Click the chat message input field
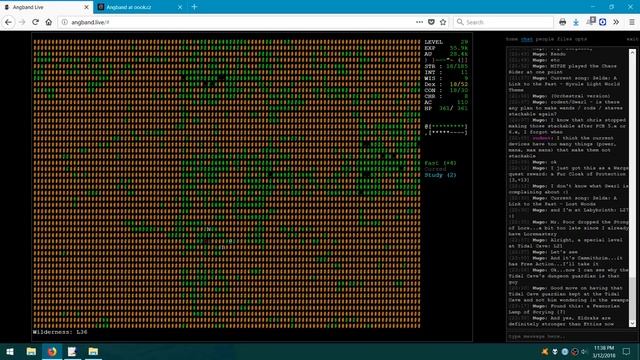640x360 pixels. [x=571, y=336]
